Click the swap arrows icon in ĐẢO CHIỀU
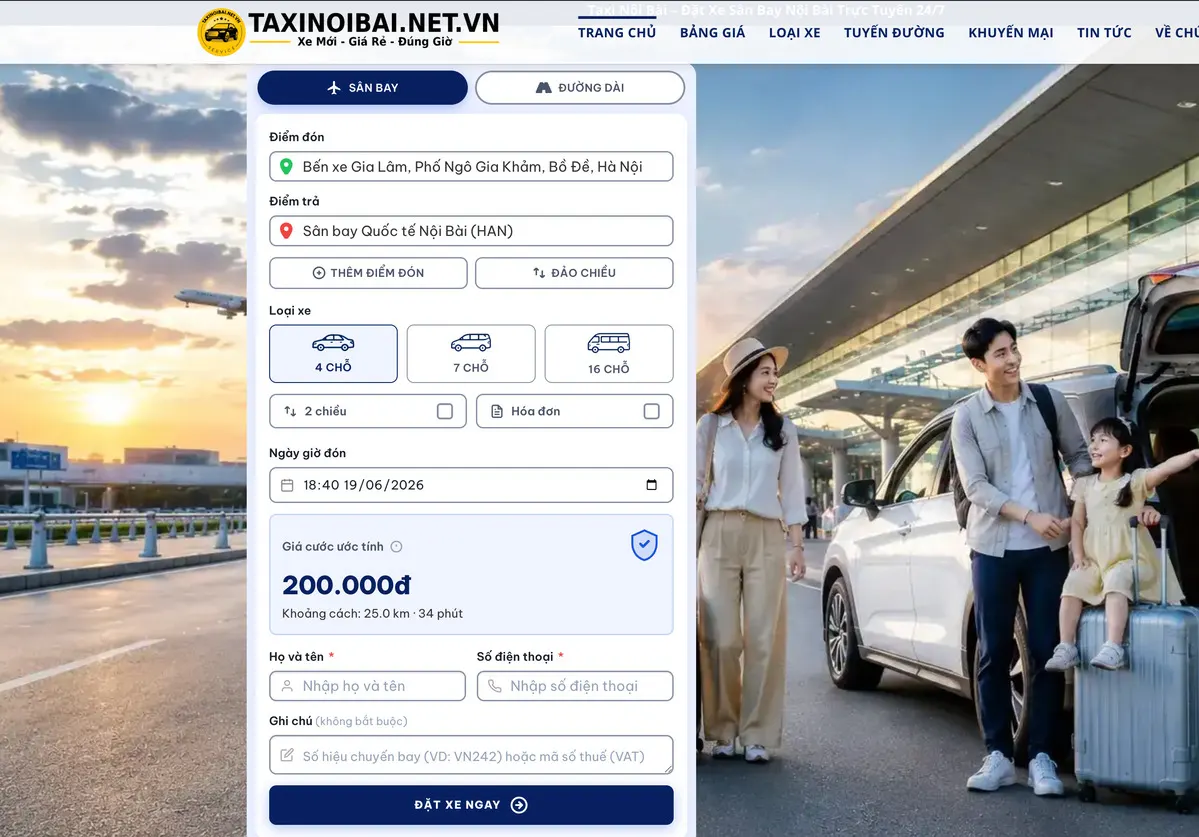This screenshot has height=837, width=1199. click(x=539, y=273)
